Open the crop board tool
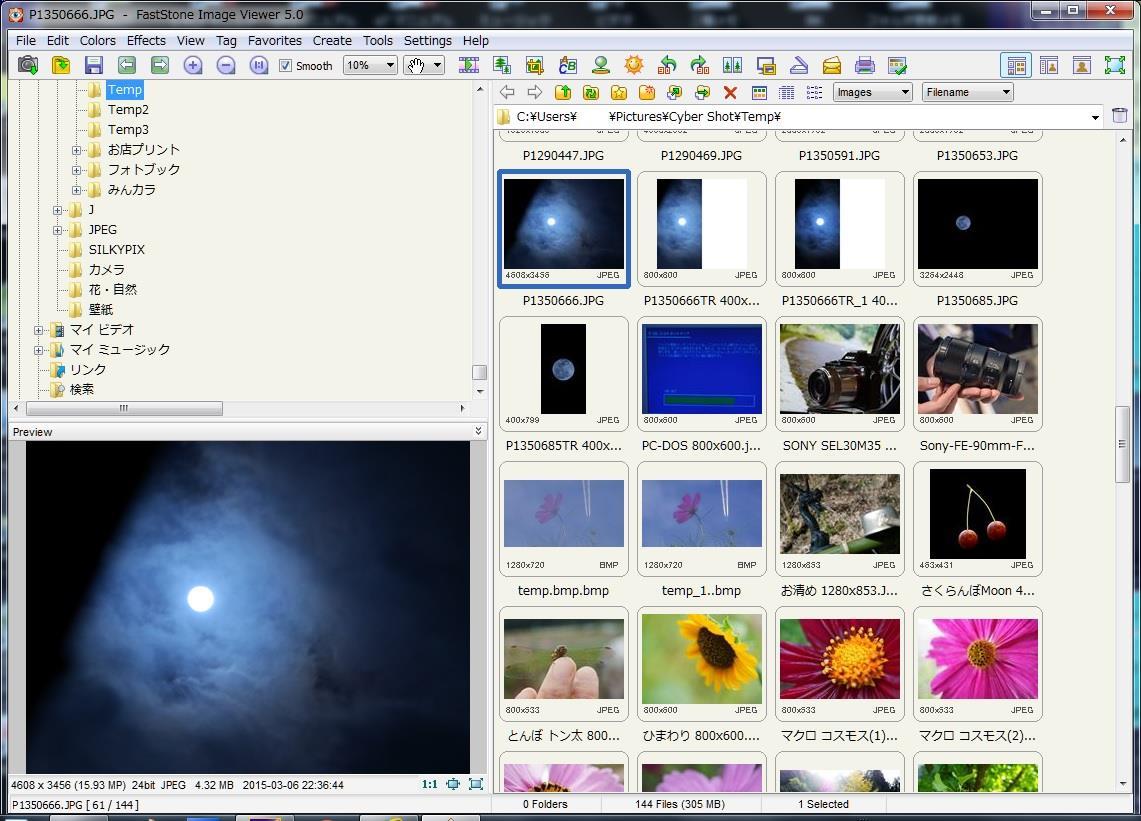This screenshot has width=1141, height=821. click(x=535, y=66)
